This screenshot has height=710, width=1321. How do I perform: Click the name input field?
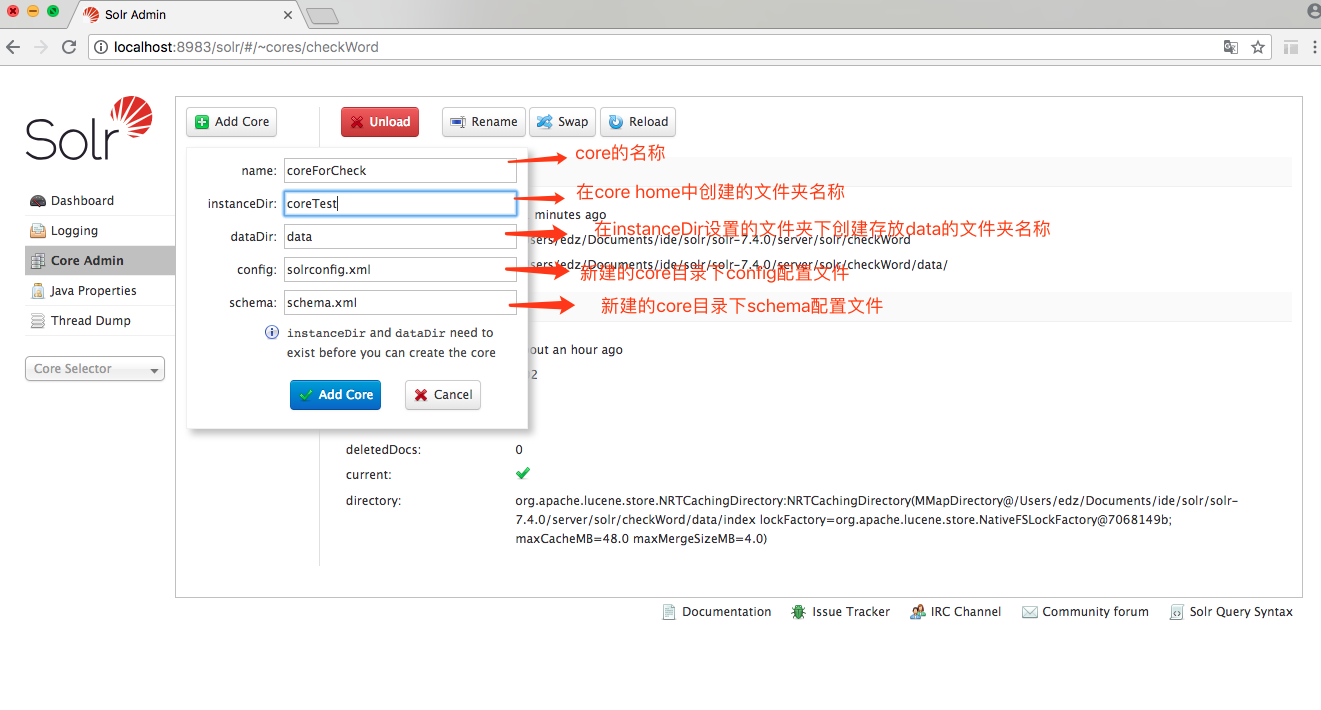pos(400,171)
